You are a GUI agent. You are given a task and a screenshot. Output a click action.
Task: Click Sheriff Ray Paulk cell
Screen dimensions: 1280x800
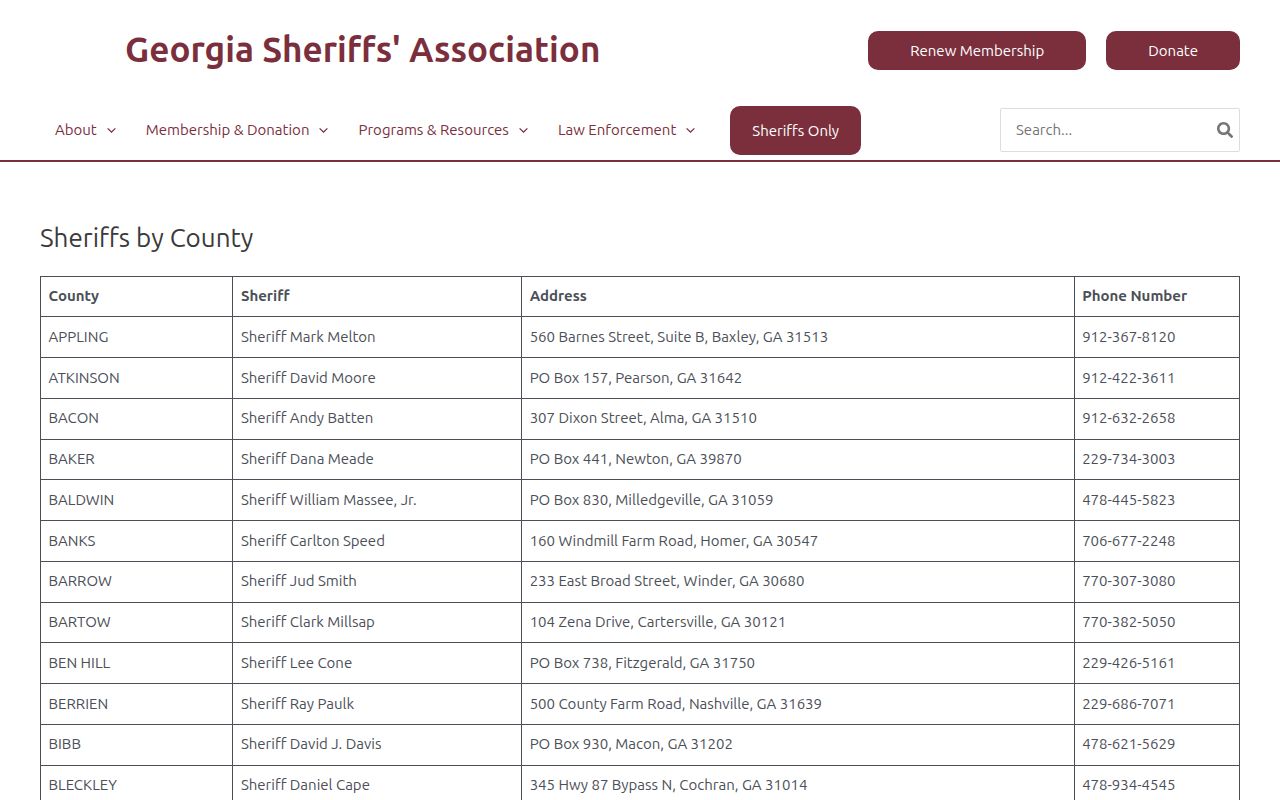point(377,704)
